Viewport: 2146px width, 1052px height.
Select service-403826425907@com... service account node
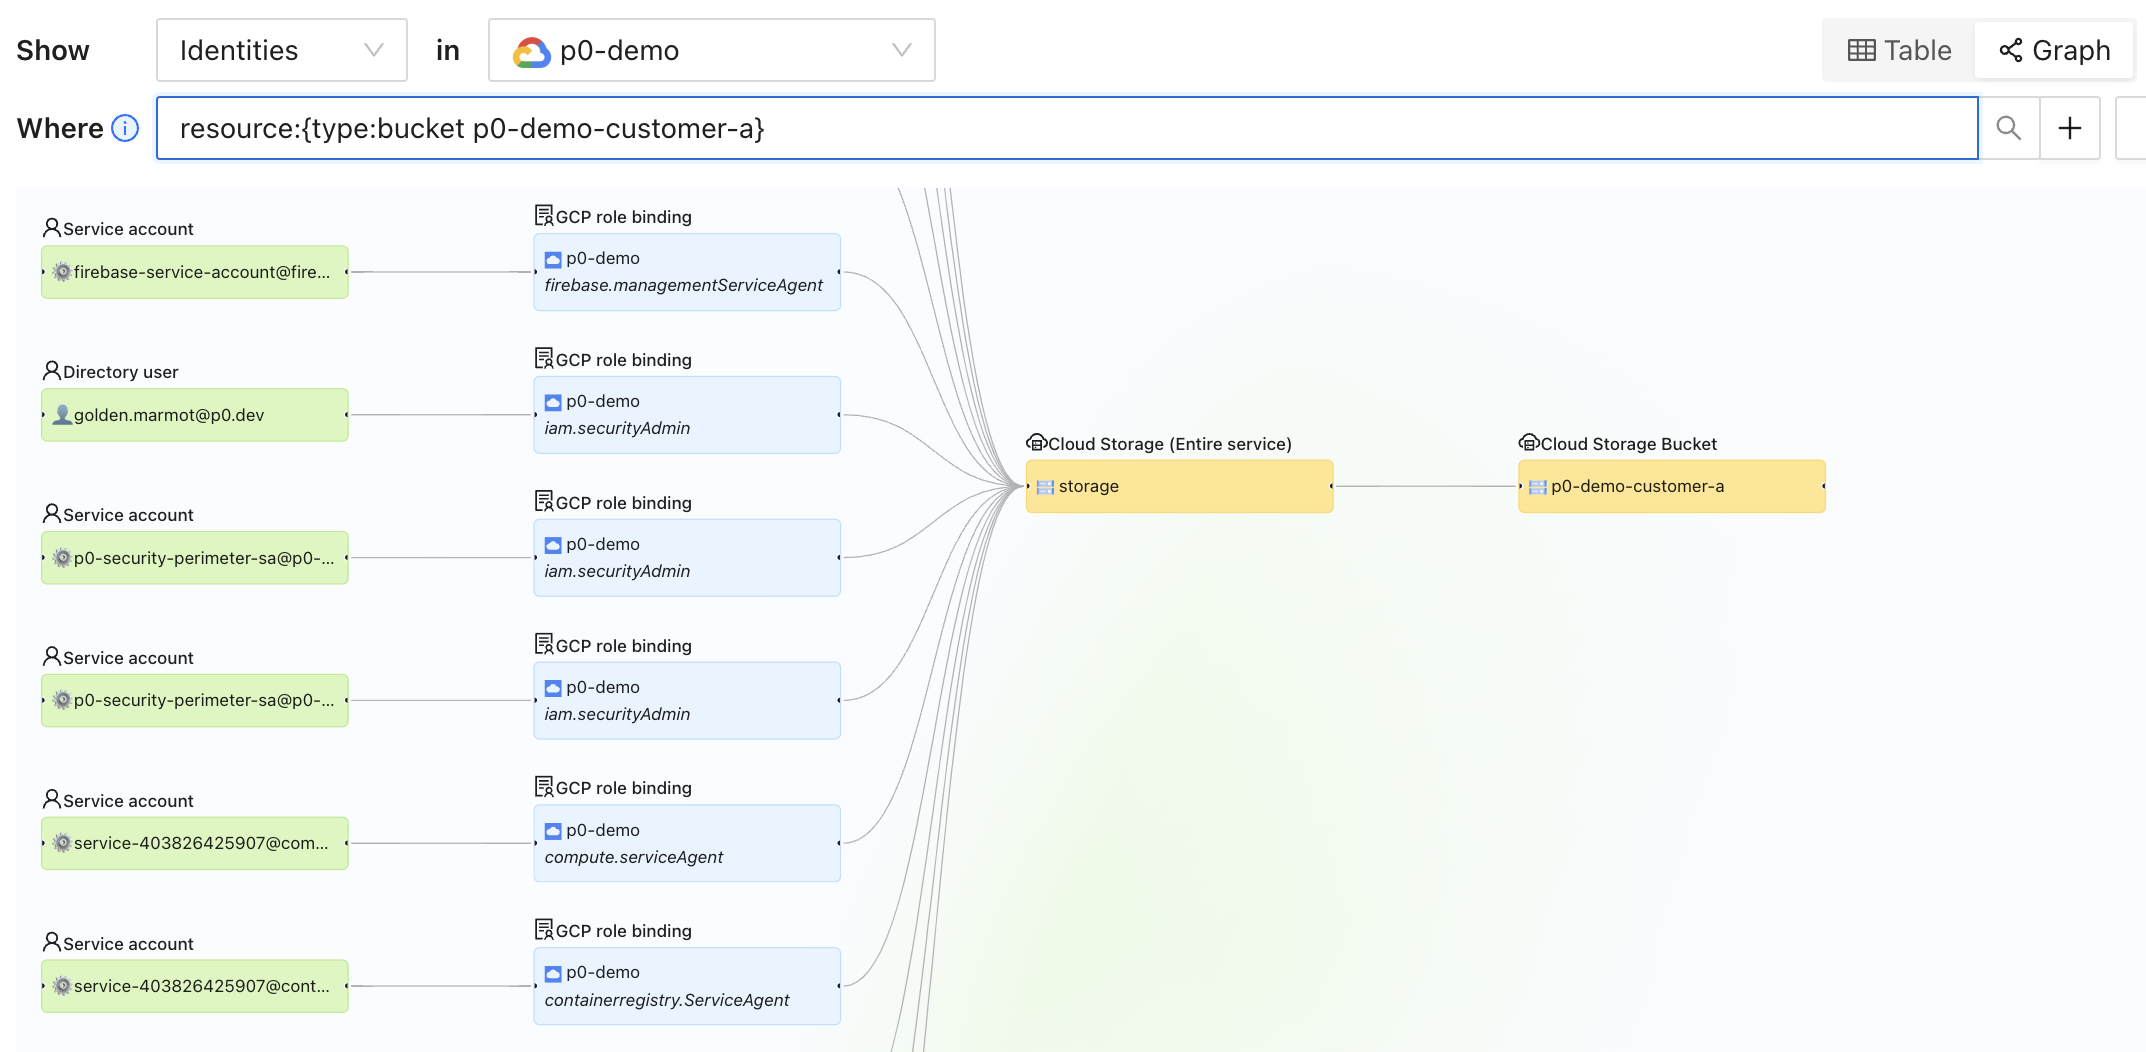coord(195,843)
